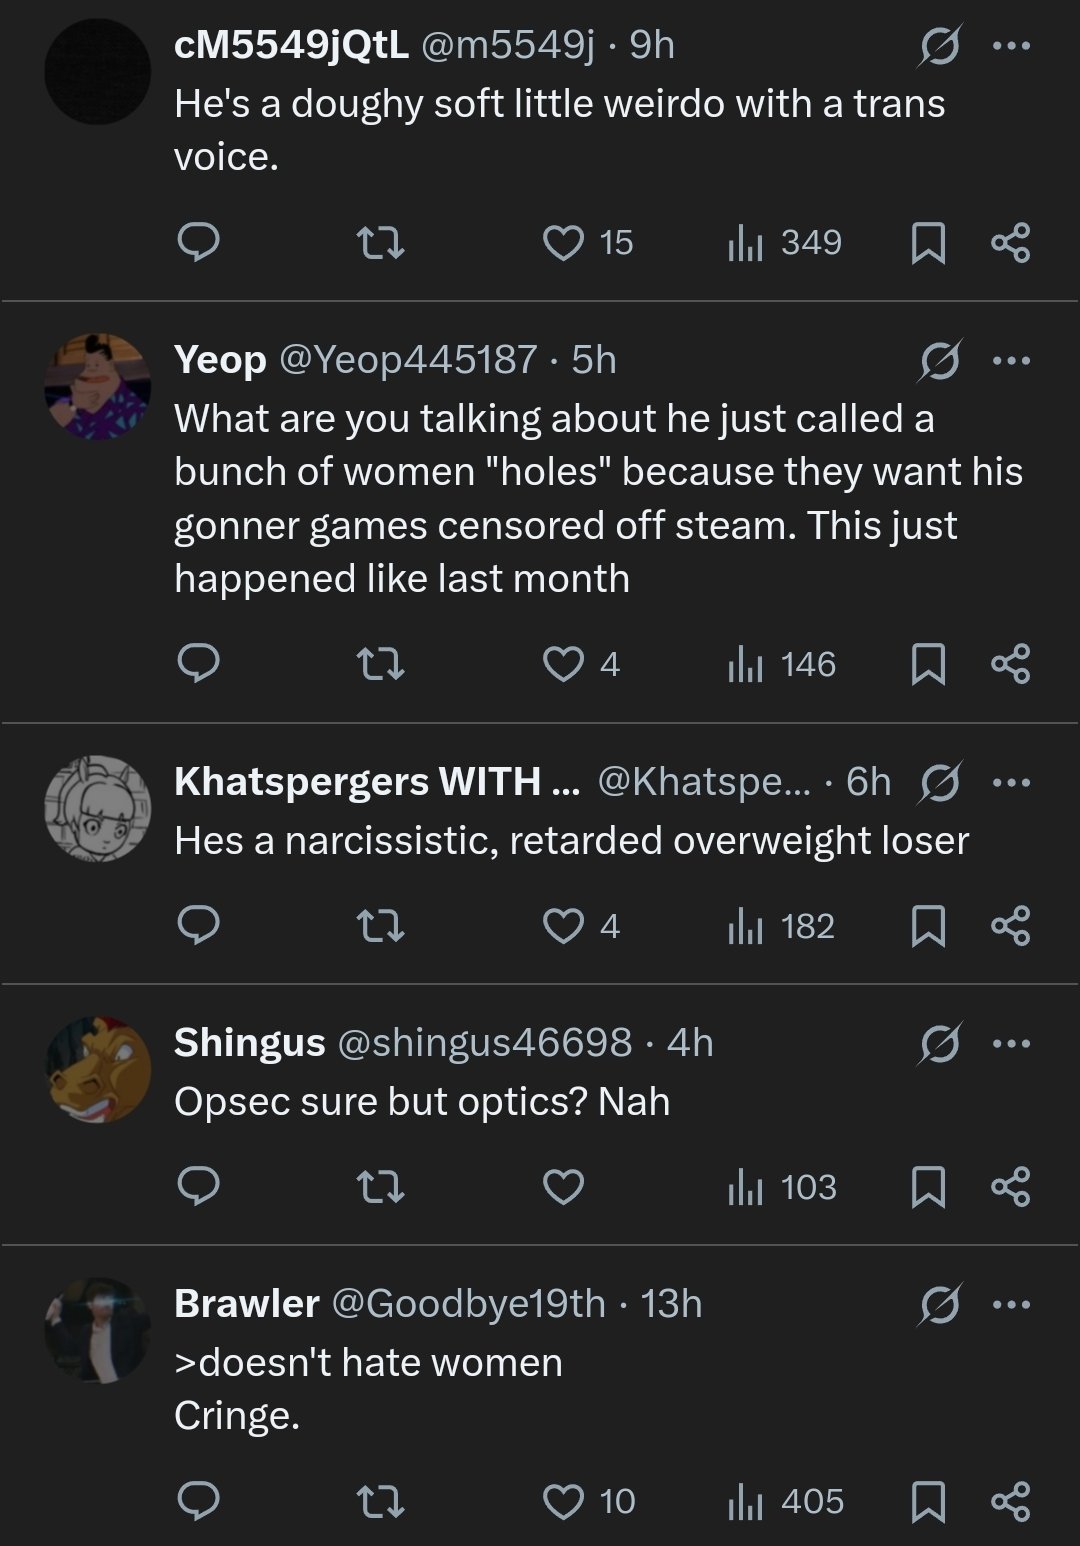Bookmark Yeop's tweet
The image size is (1080, 1546).
click(928, 665)
